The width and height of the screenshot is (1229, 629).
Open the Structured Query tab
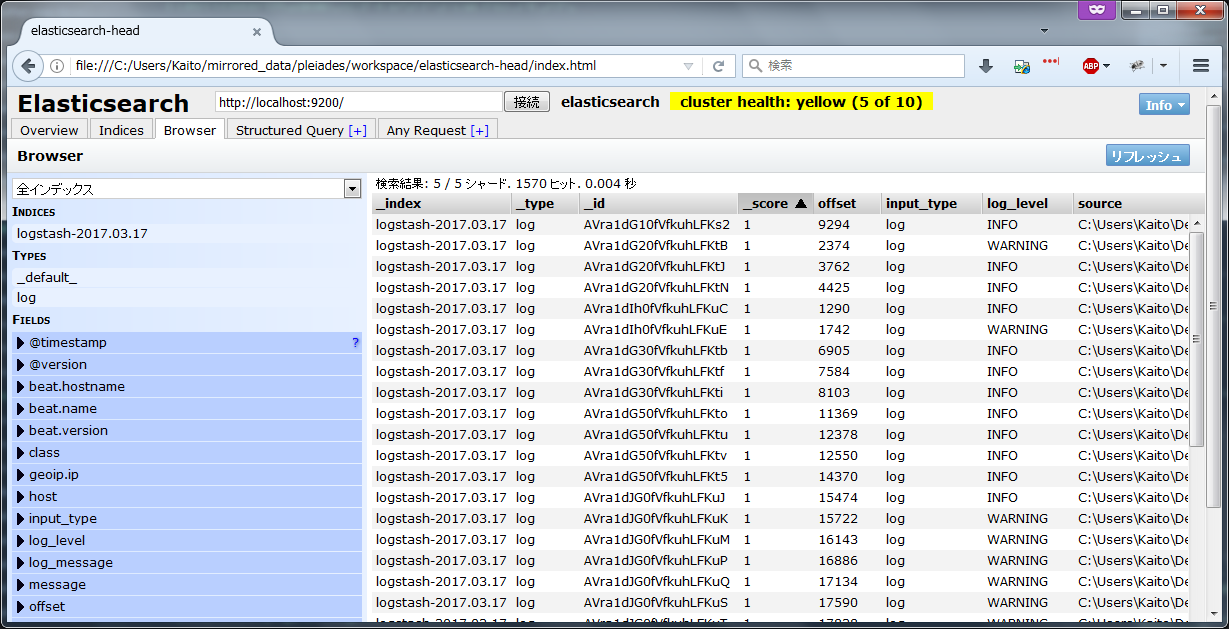pyautogui.click(x=301, y=130)
